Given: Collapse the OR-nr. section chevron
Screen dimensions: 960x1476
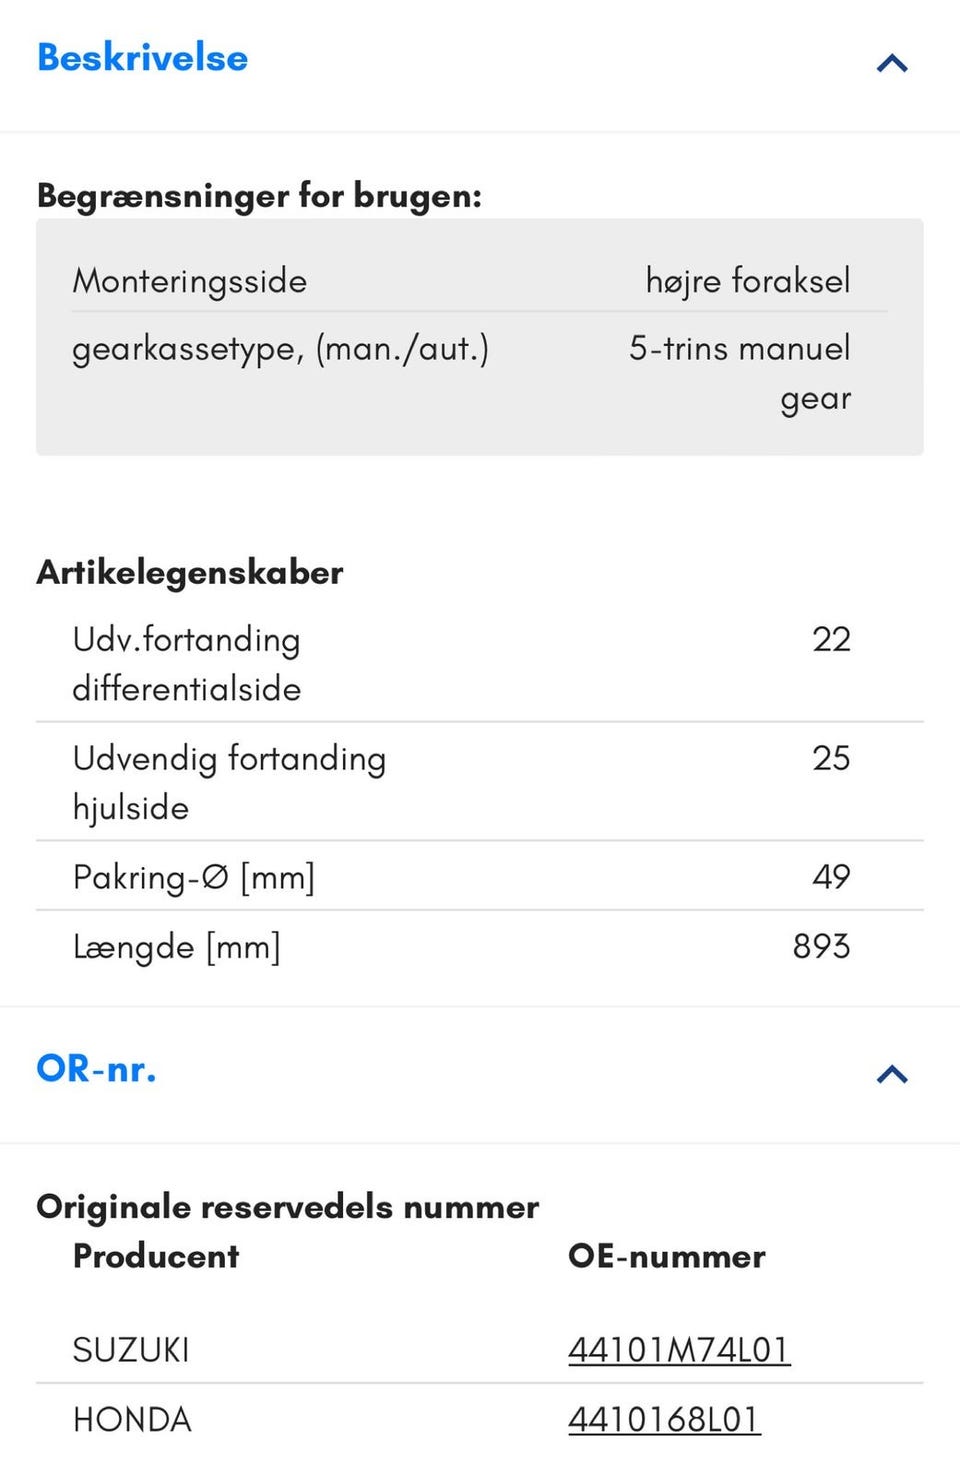Looking at the screenshot, I should pos(891,1074).
